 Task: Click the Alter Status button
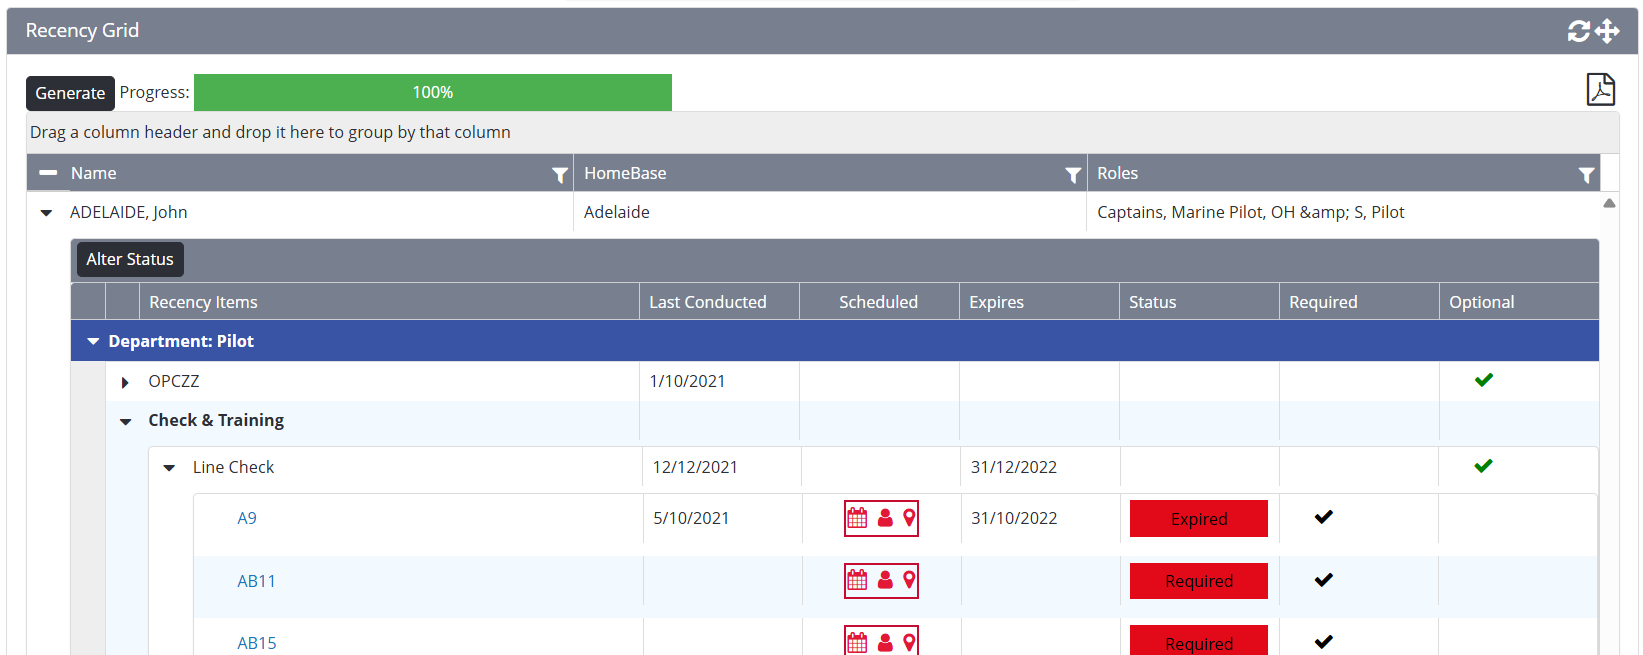click(x=130, y=260)
